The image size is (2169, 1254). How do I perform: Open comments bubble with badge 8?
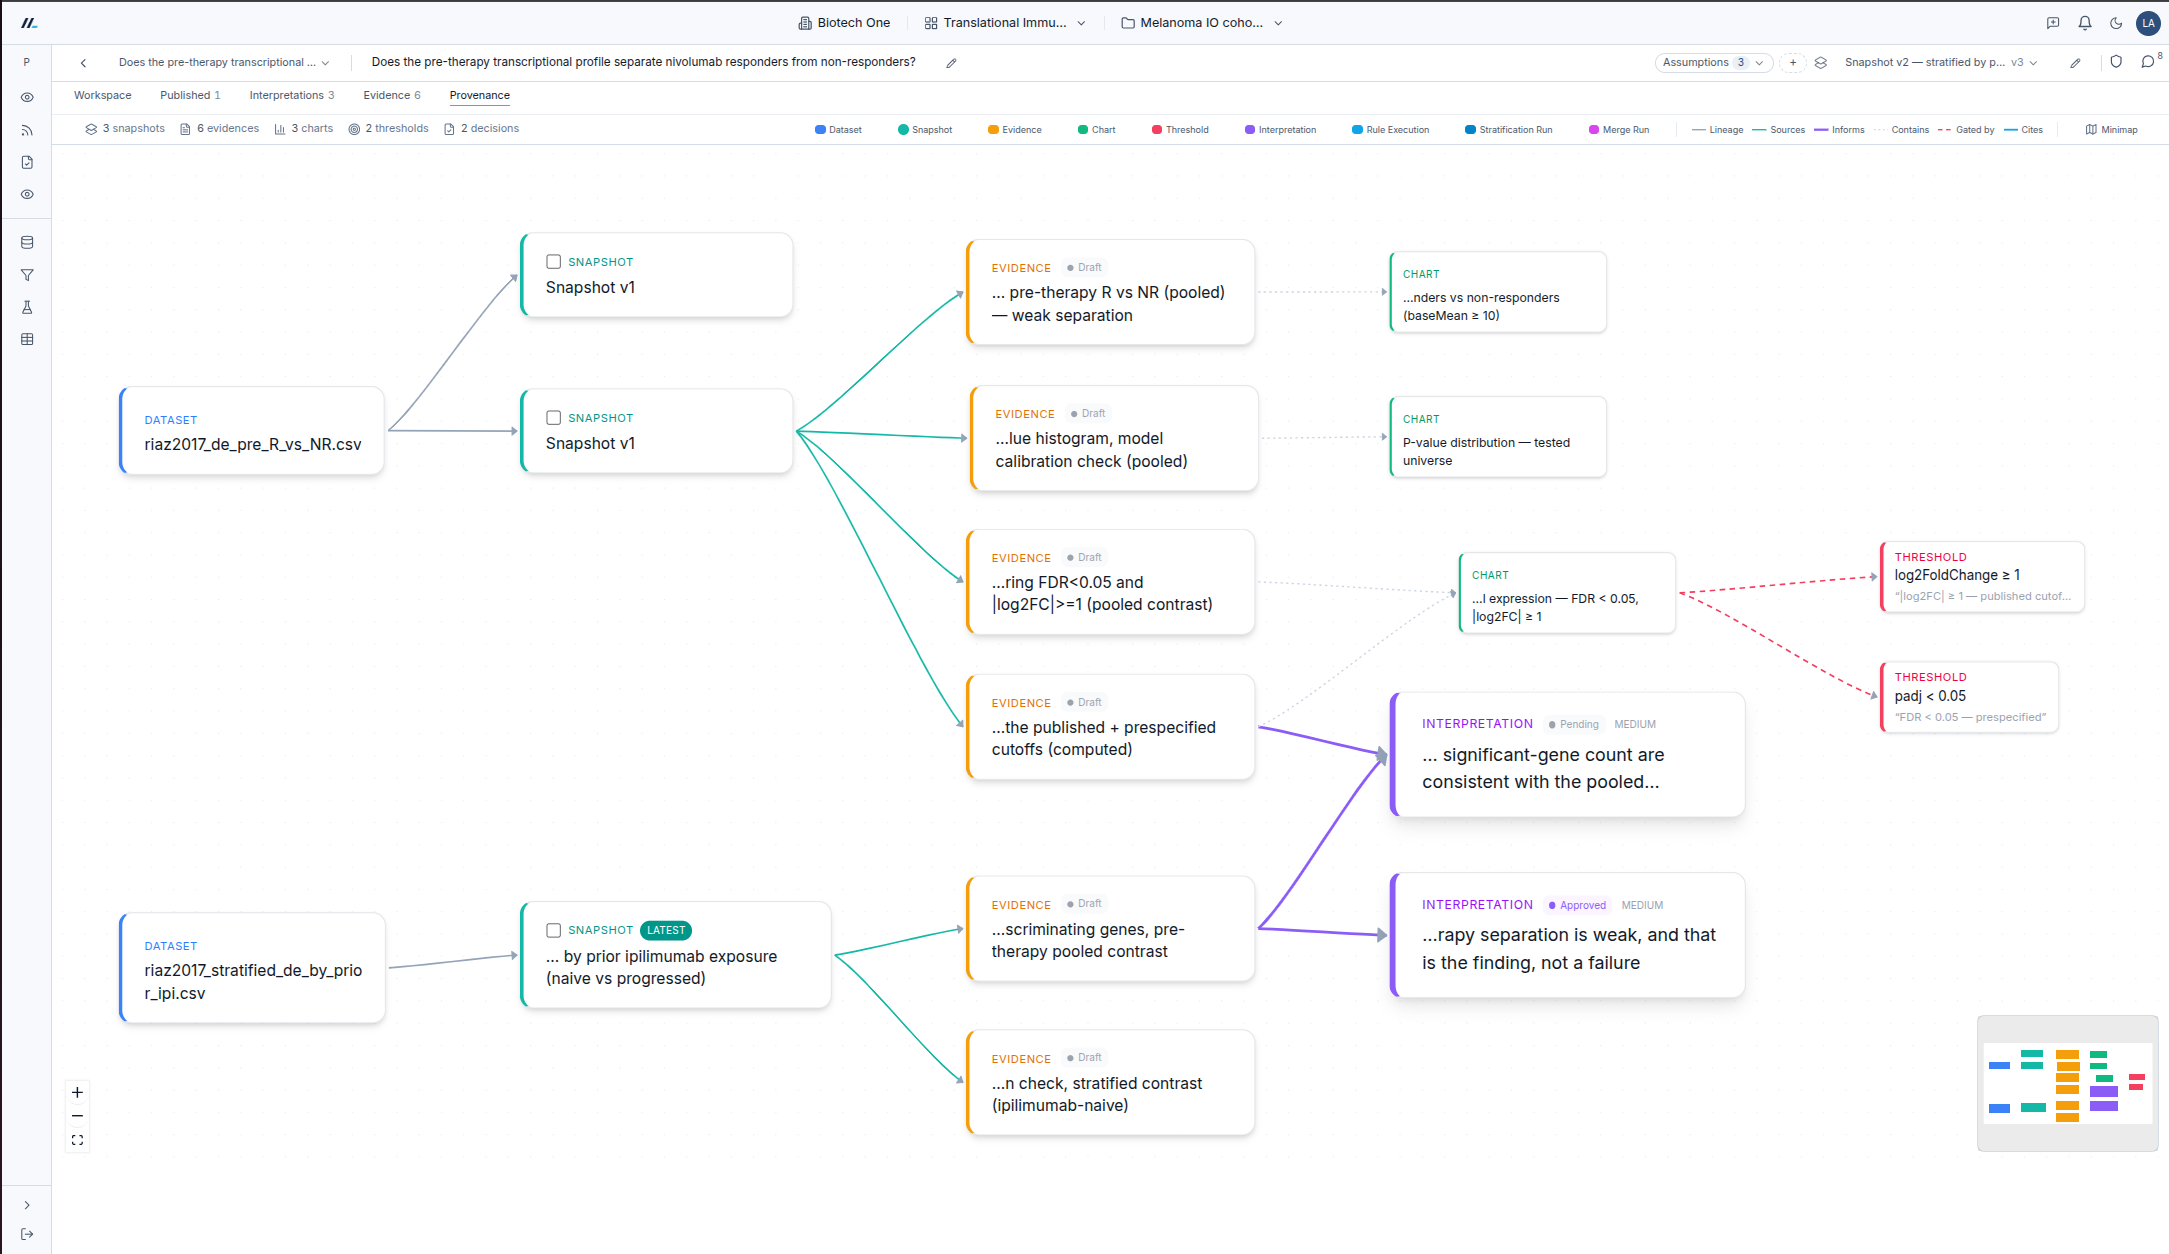coord(2148,62)
